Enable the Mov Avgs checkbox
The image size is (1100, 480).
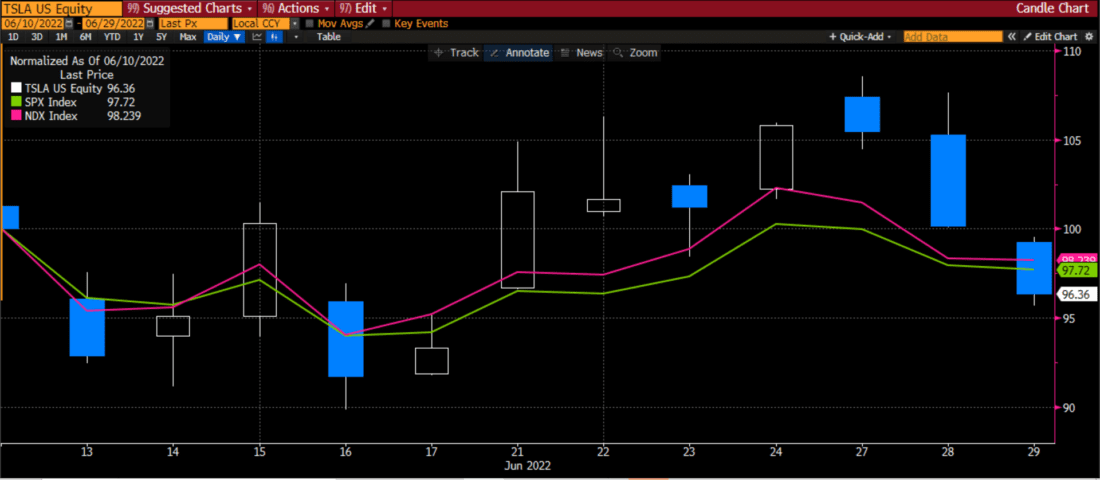pyautogui.click(x=310, y=23)
